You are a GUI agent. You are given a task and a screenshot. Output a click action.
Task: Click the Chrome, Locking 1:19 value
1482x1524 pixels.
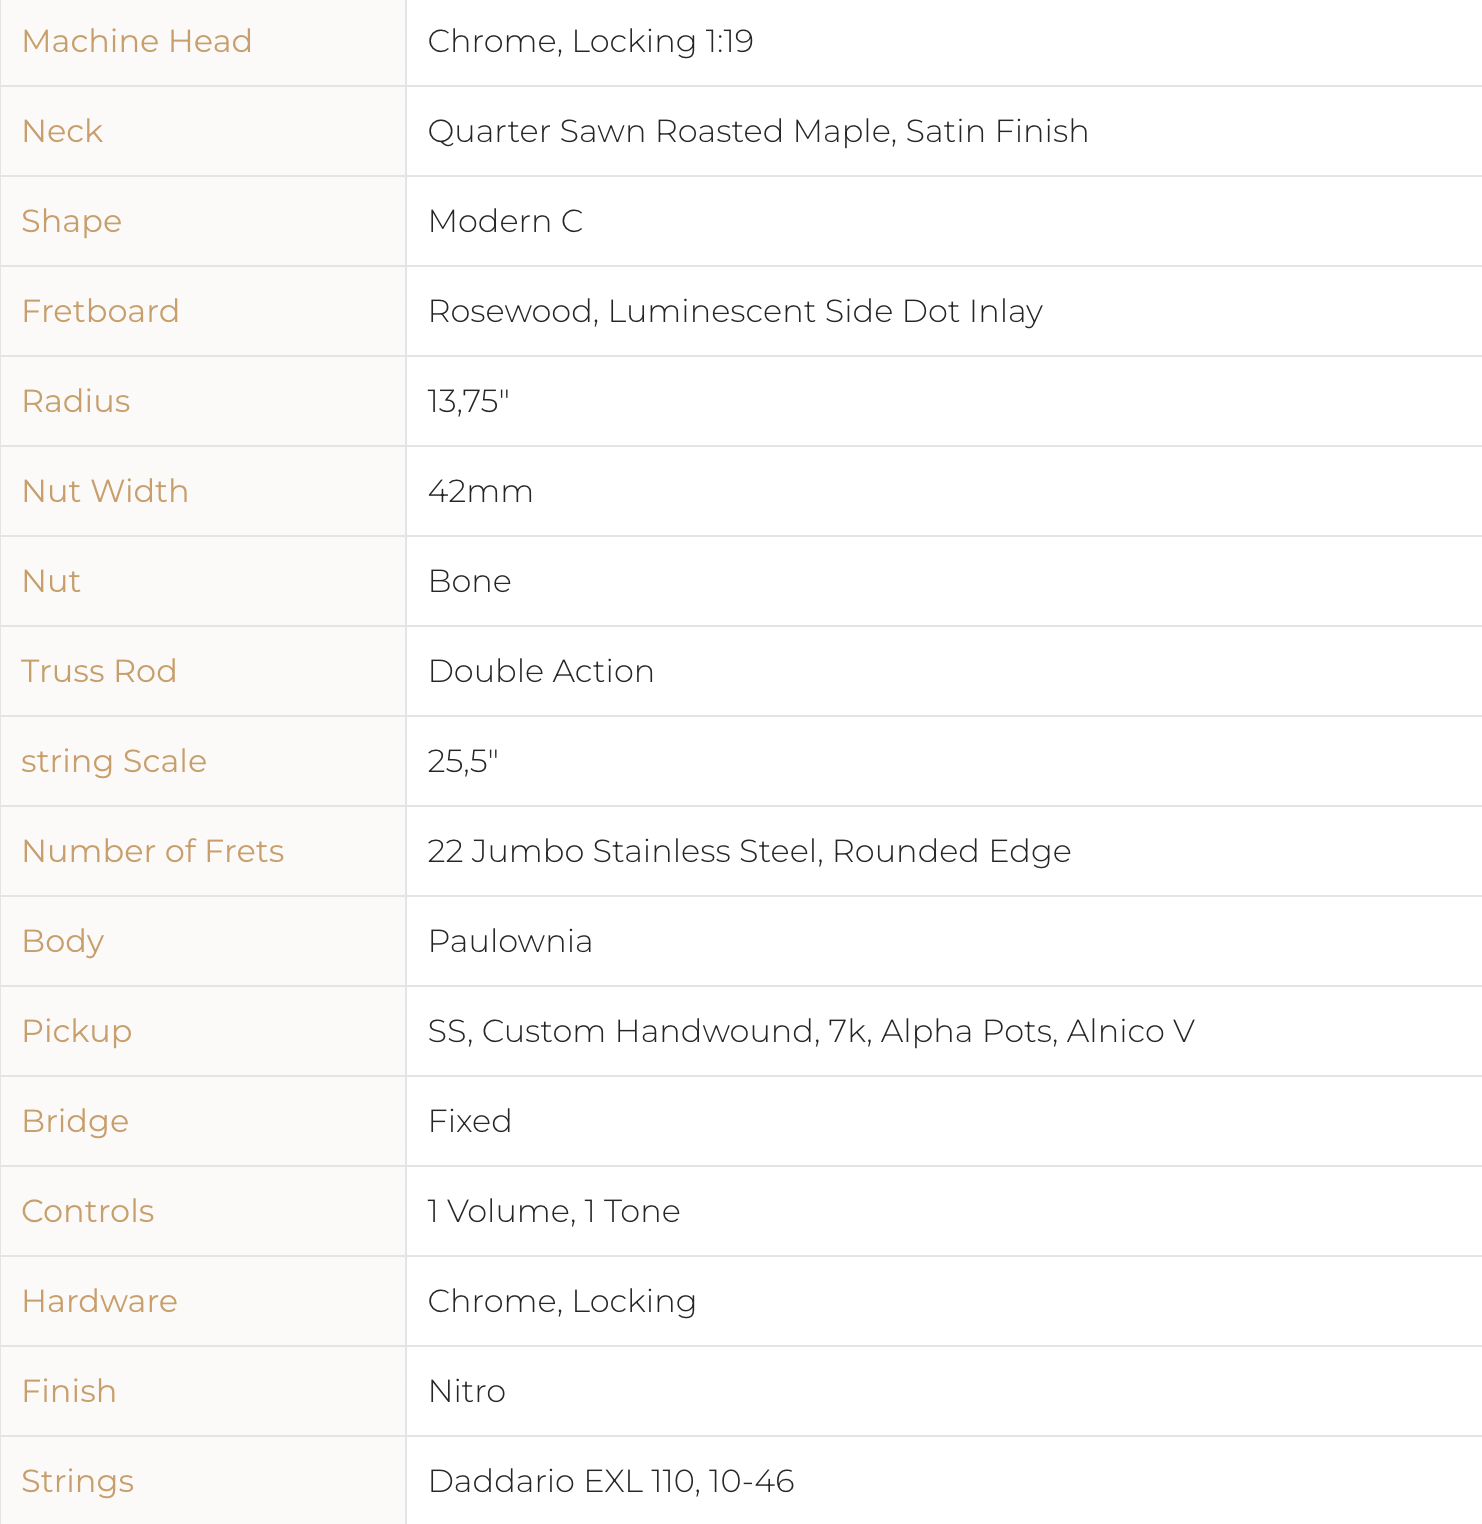click(x=590, y=41)
